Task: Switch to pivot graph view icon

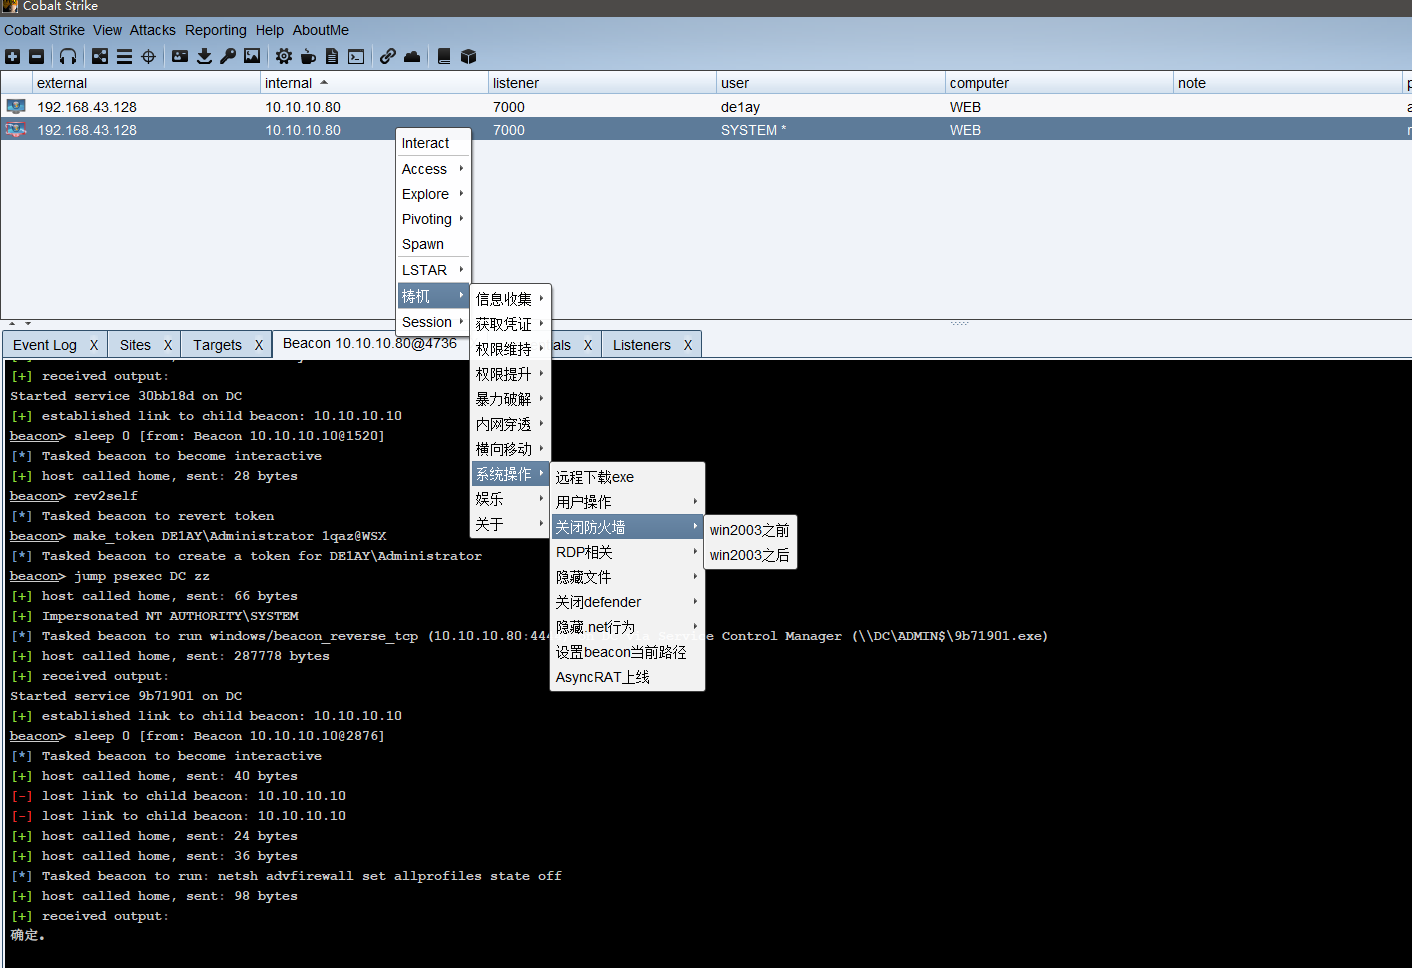Action: pyautogui.click(x=100, y=57)
